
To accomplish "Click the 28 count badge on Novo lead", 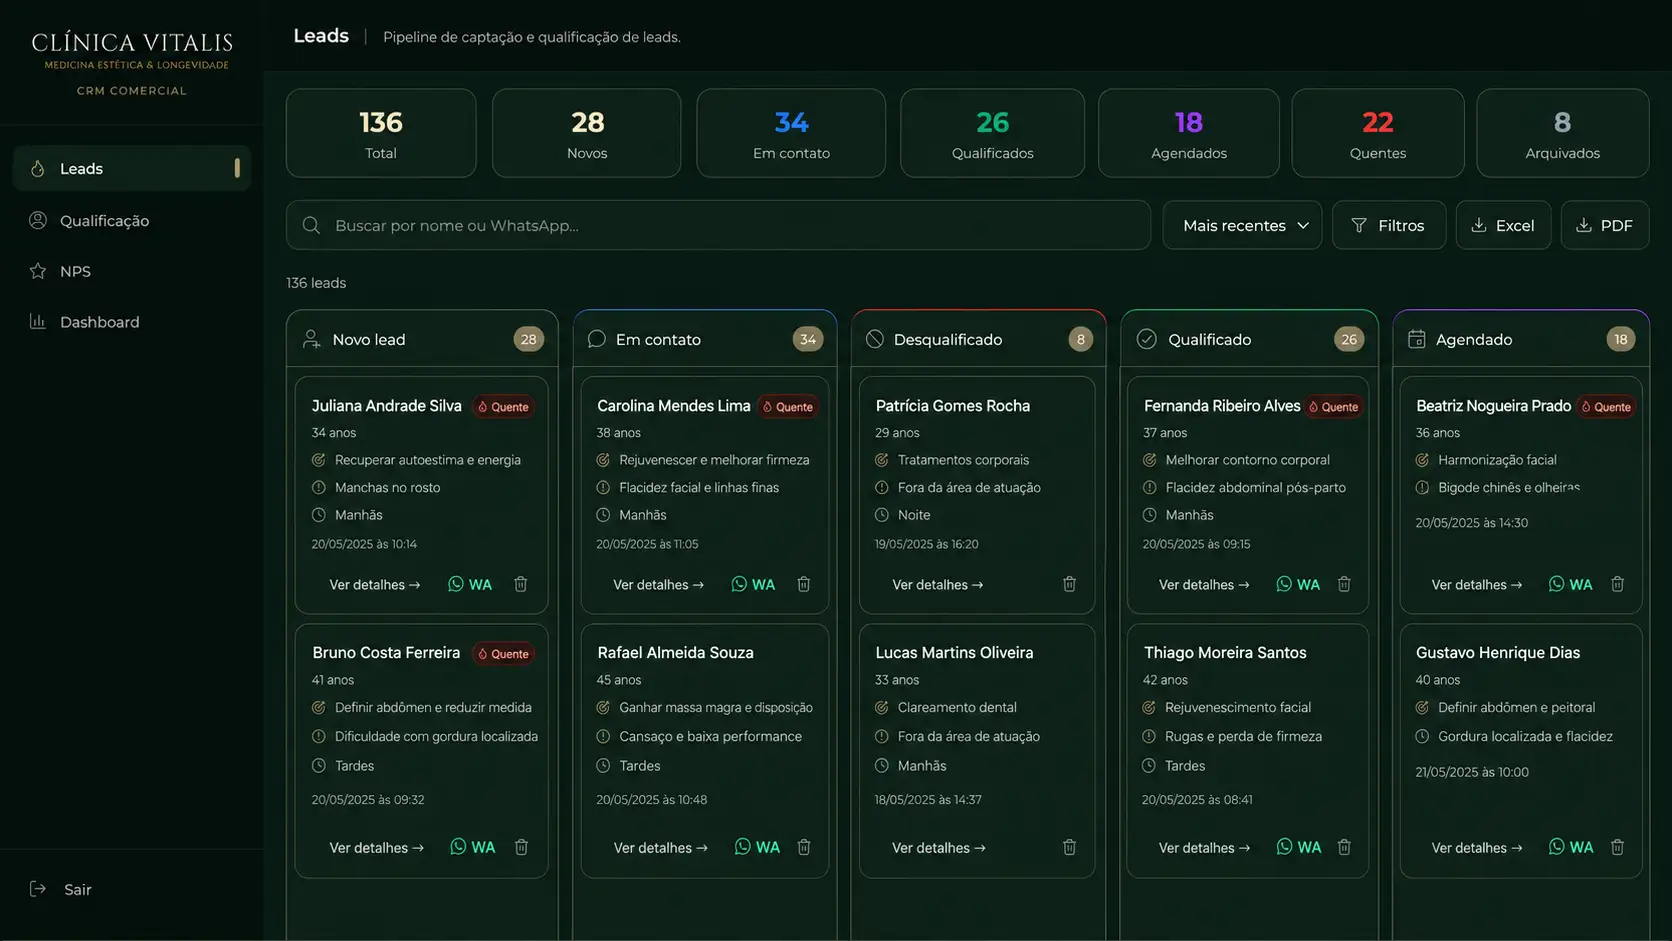I will click(529, 339).
